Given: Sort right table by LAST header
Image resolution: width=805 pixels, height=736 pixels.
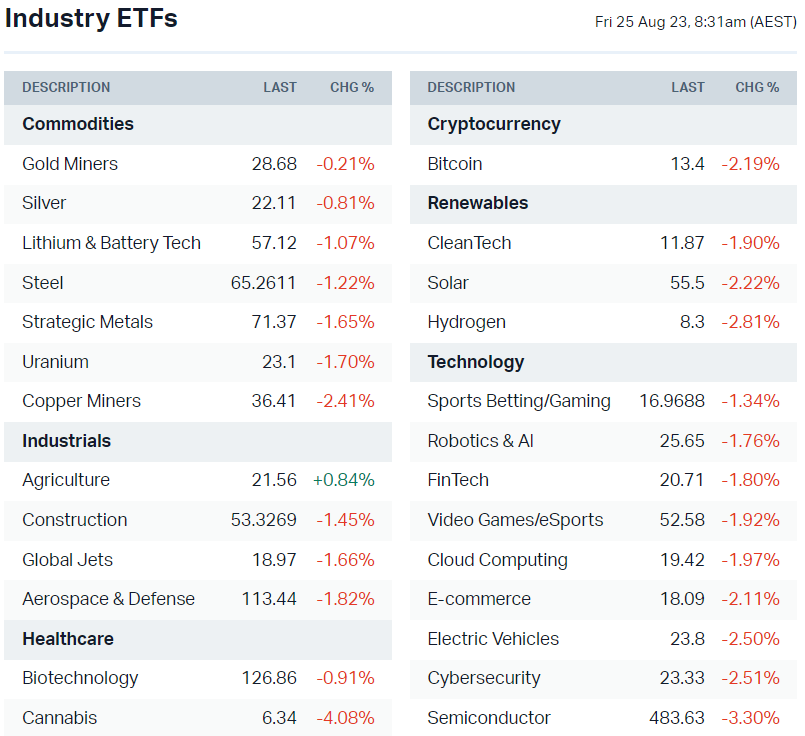Looking at the screenshot, I should coord(687,88).
